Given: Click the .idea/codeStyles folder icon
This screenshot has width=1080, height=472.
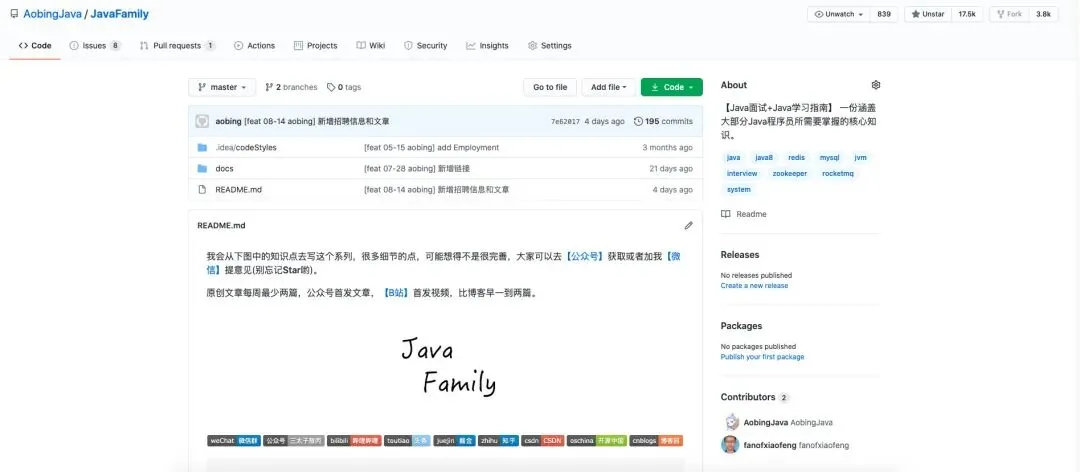Looking at the screenshot, I should click(202, 147).
